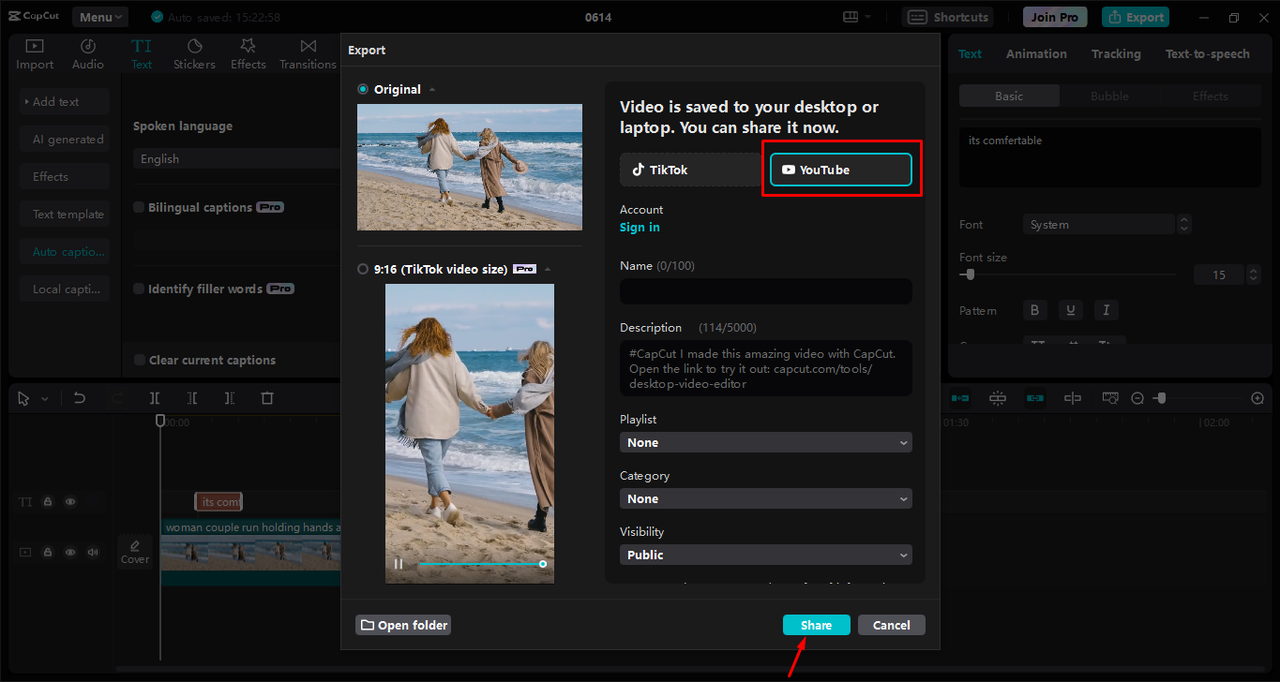Click the Original video preview thumbnail
This screenshot has height=682, width=1280.
click(x=470, y=167)
